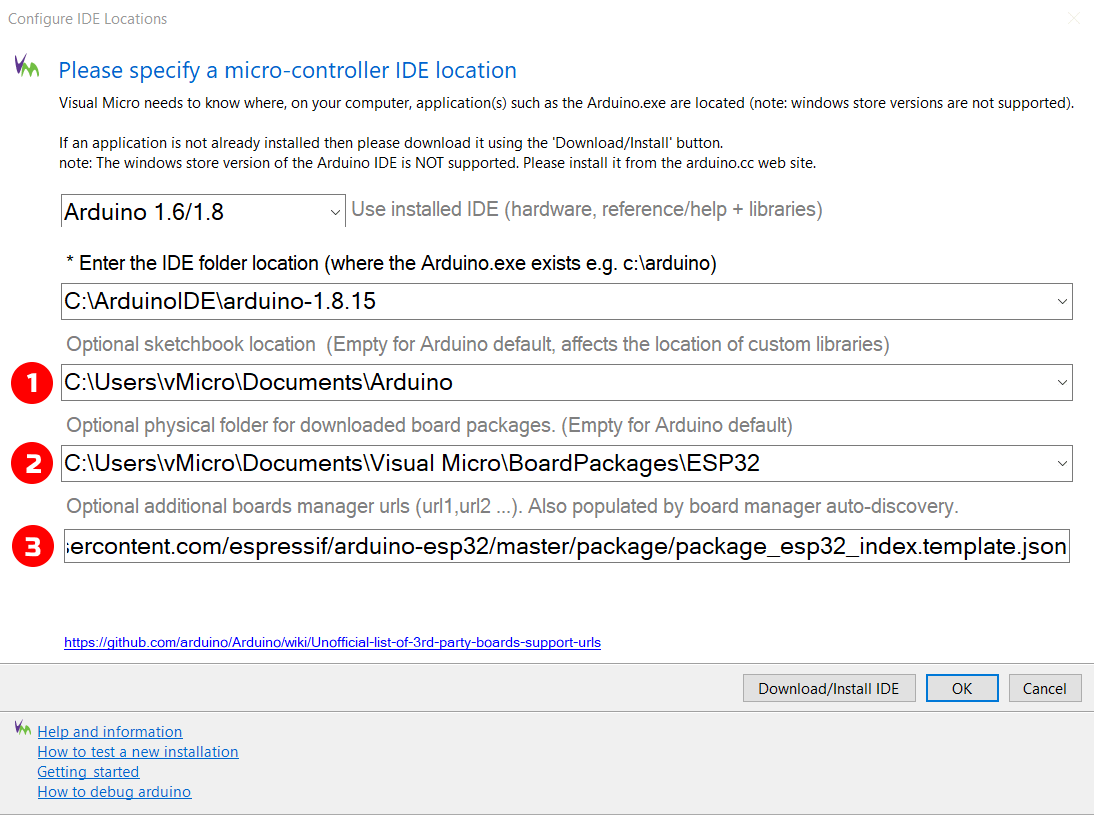Image resolution: width=1094 pixels, height=815 pixels.
Task: Click the 'Optional physical folder for downloaded board packages' label
Action: point(429,425)
